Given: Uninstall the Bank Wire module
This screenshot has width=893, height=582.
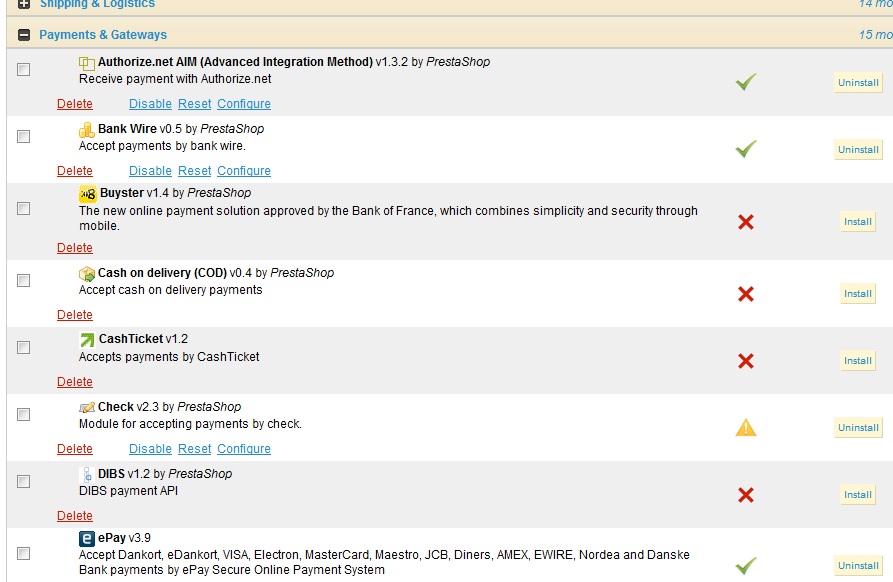Looking at the screenshot, I should 858,150.
